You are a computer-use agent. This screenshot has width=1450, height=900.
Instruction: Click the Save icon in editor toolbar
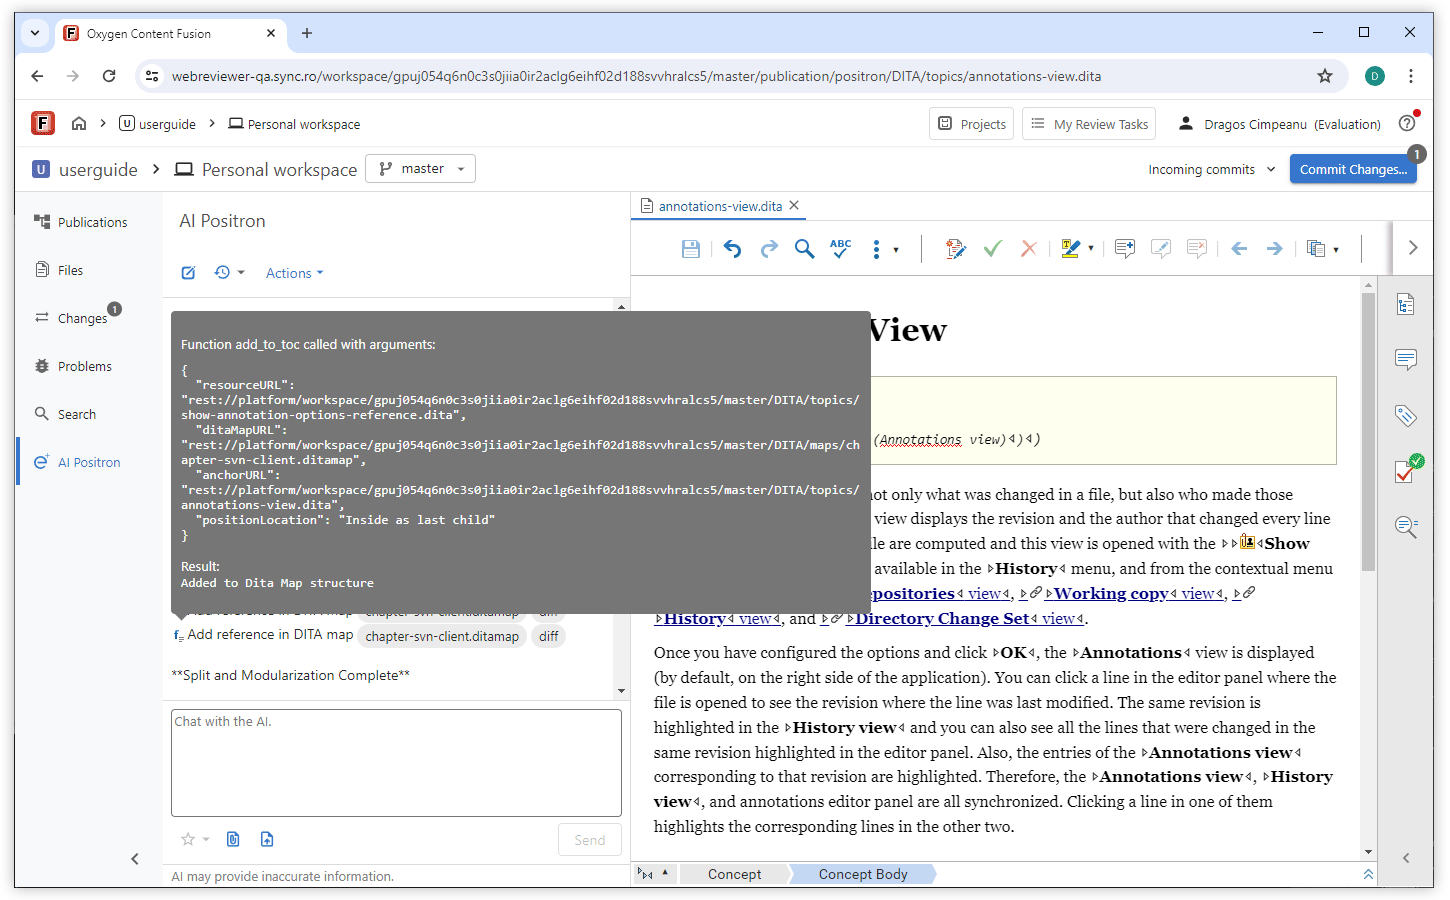click(690, 249)
